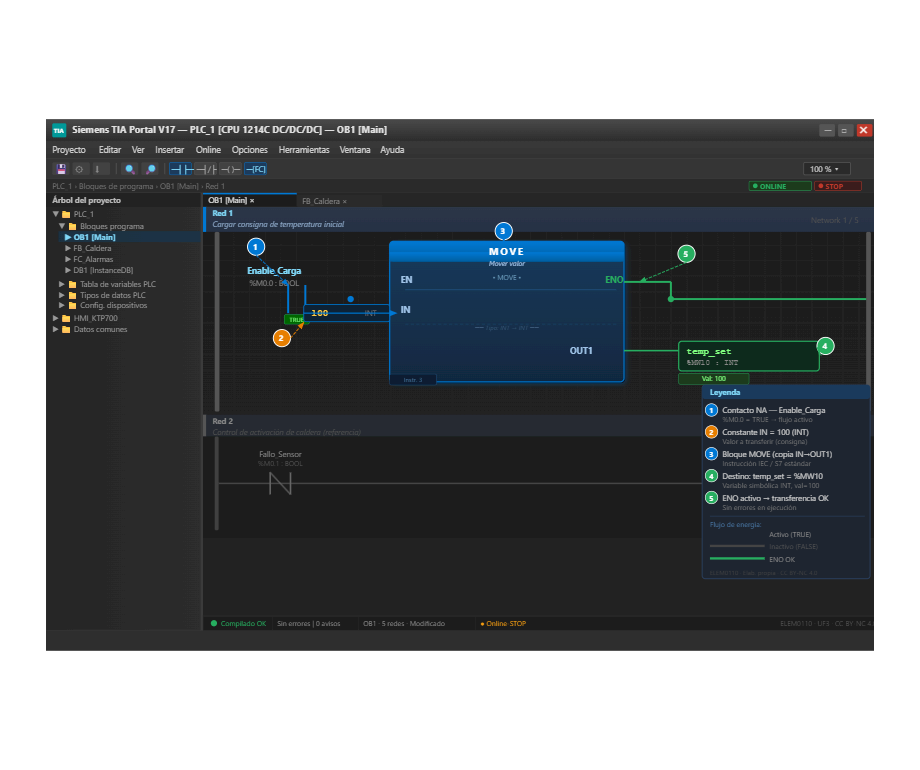Select the temp_set output variable box
The width and height of the screenshot is (920, 770).
point(749,356)
